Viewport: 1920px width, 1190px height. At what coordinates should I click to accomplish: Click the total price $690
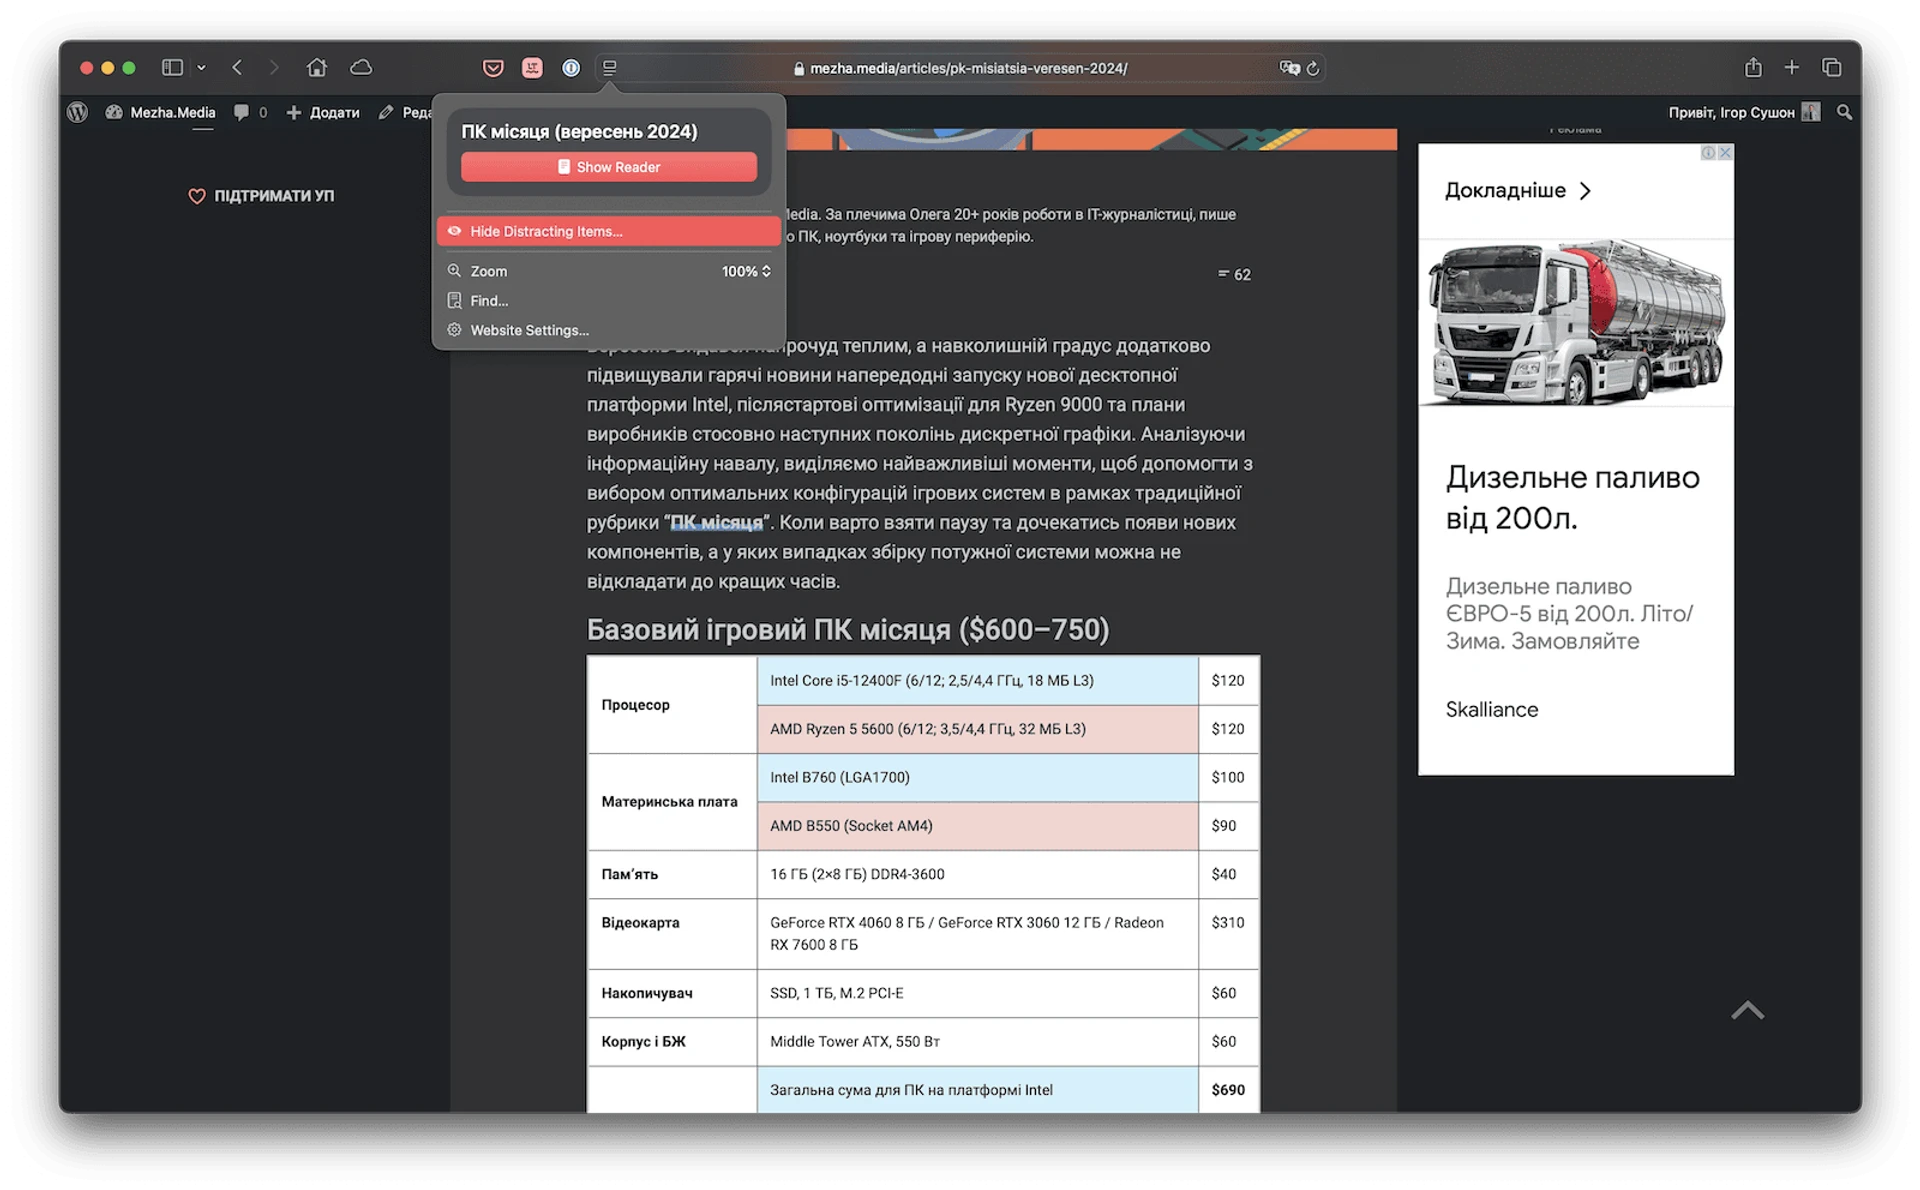pos(1228,1090)
